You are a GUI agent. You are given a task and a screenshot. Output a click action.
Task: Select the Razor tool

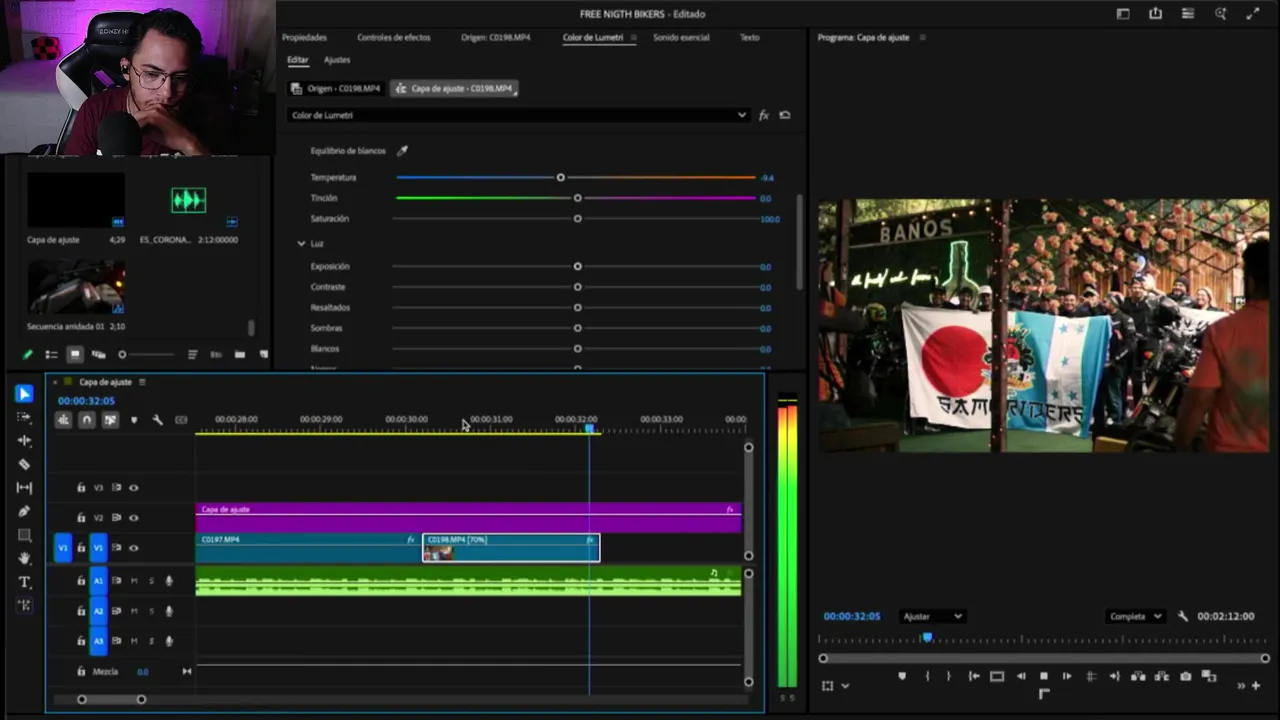pos(24,464)
